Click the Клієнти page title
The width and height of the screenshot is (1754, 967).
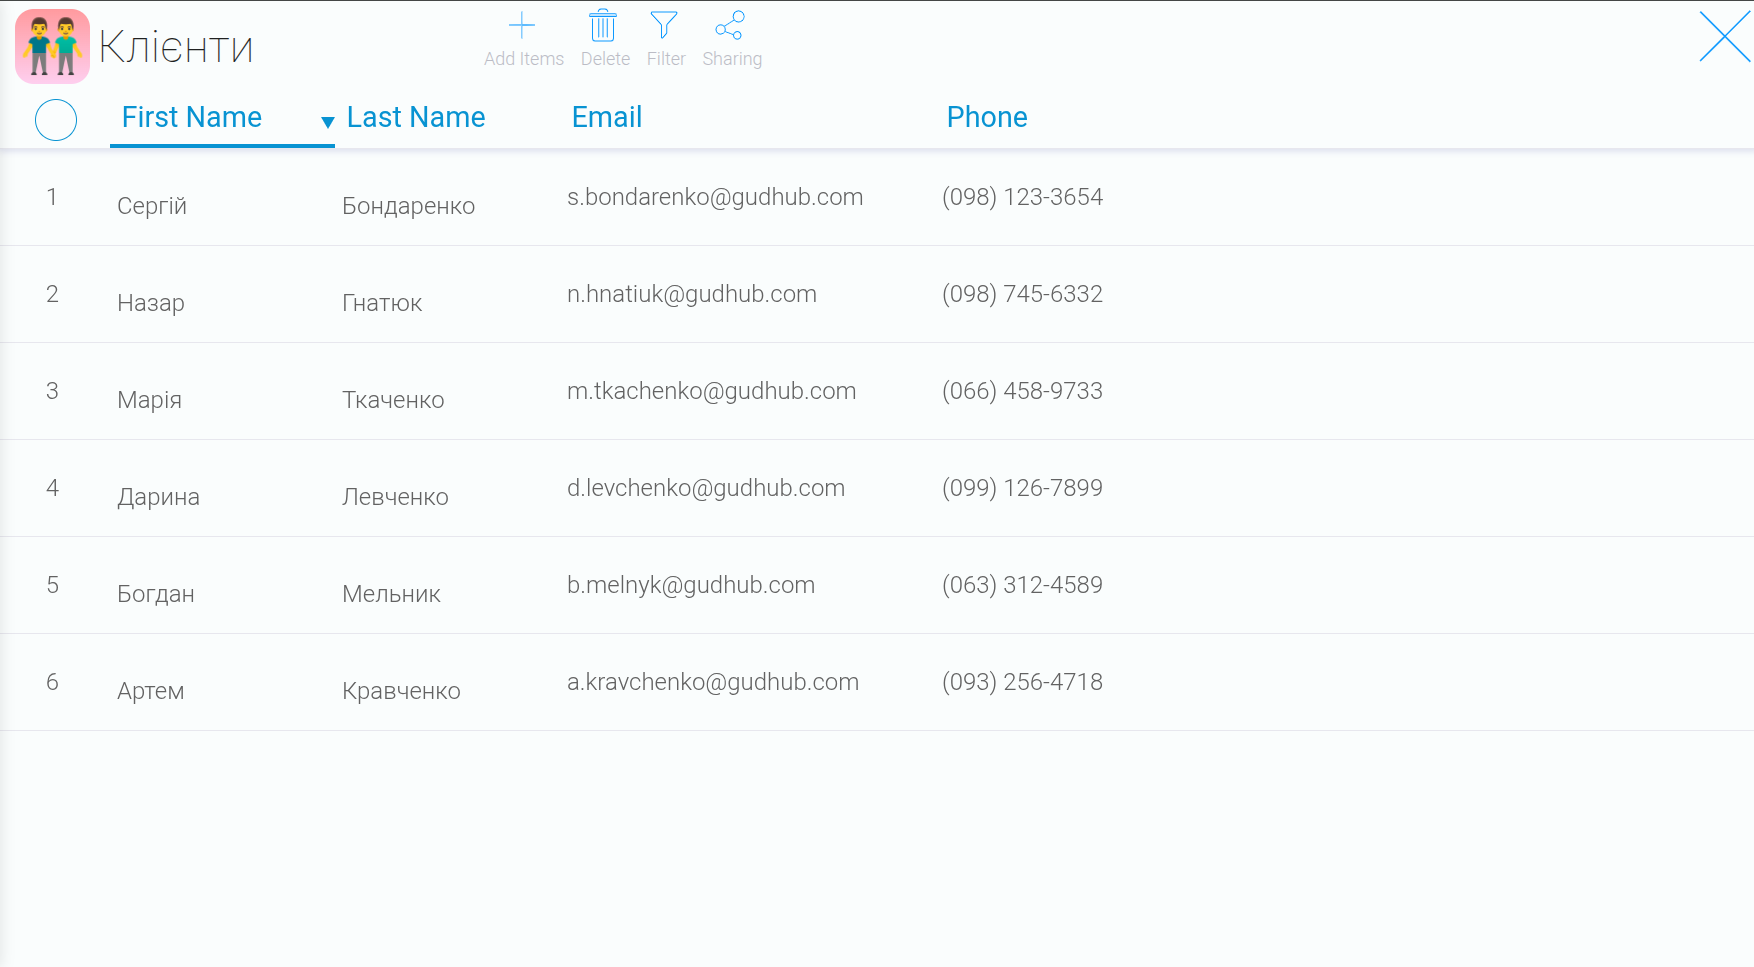coord(176,47)
